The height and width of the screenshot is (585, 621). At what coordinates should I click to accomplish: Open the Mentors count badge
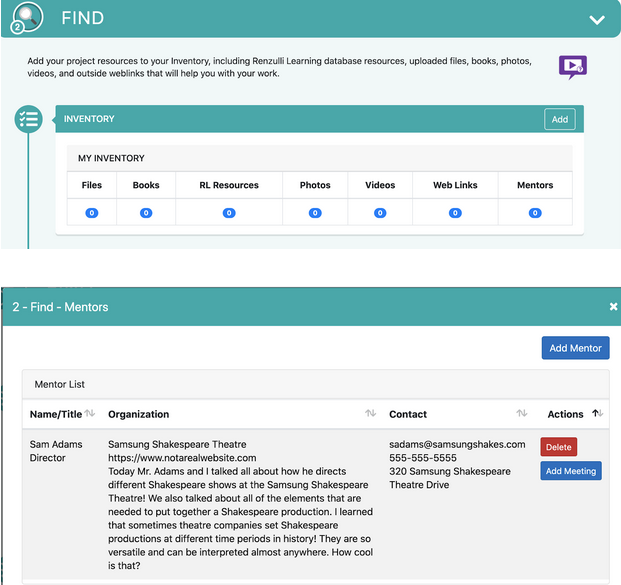[535, 213]
